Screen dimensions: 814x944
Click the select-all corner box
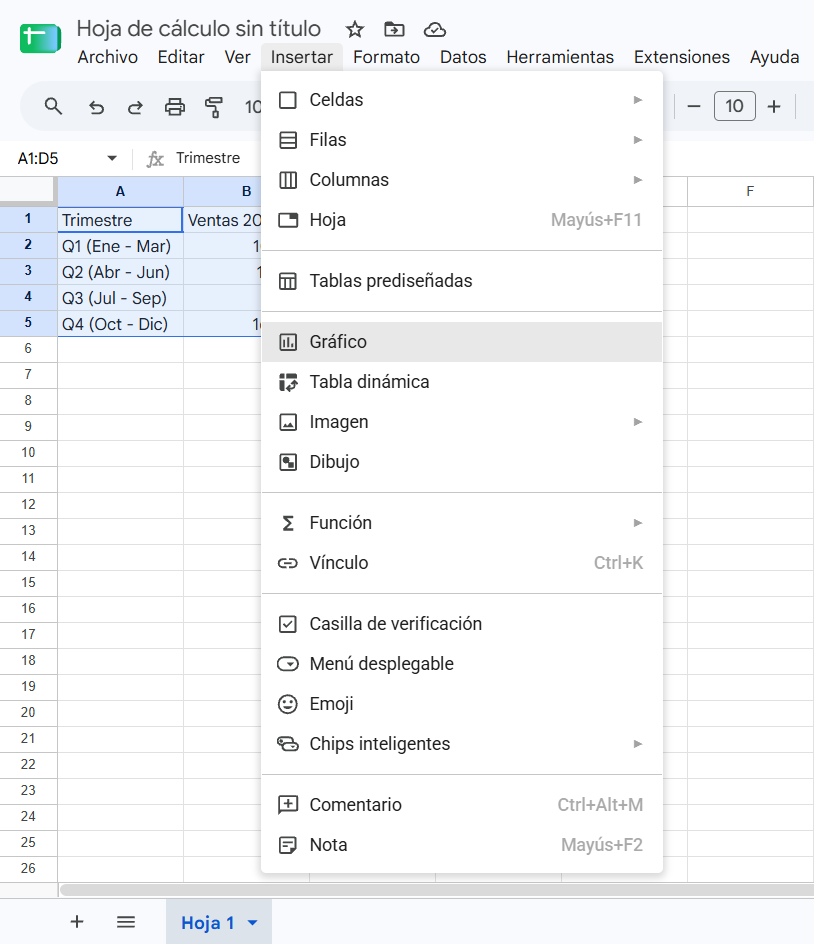28,191
